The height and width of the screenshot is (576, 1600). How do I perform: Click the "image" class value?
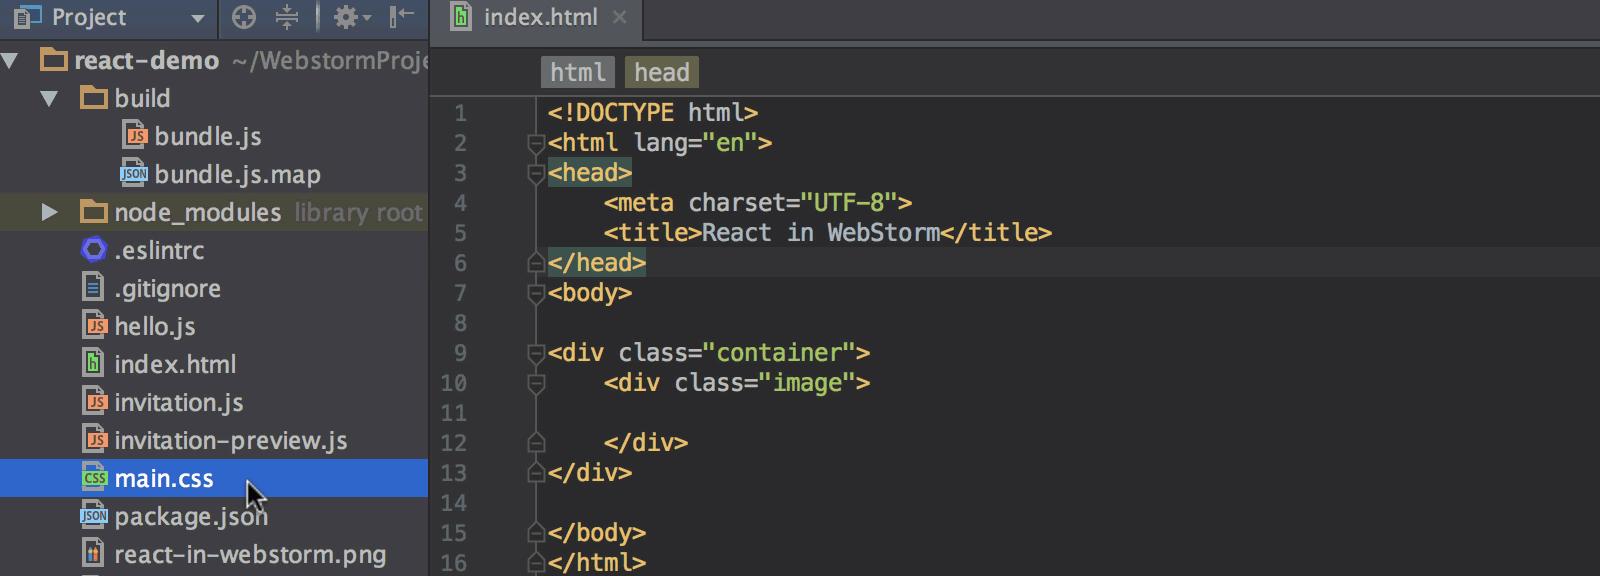(x=807, y=383)
